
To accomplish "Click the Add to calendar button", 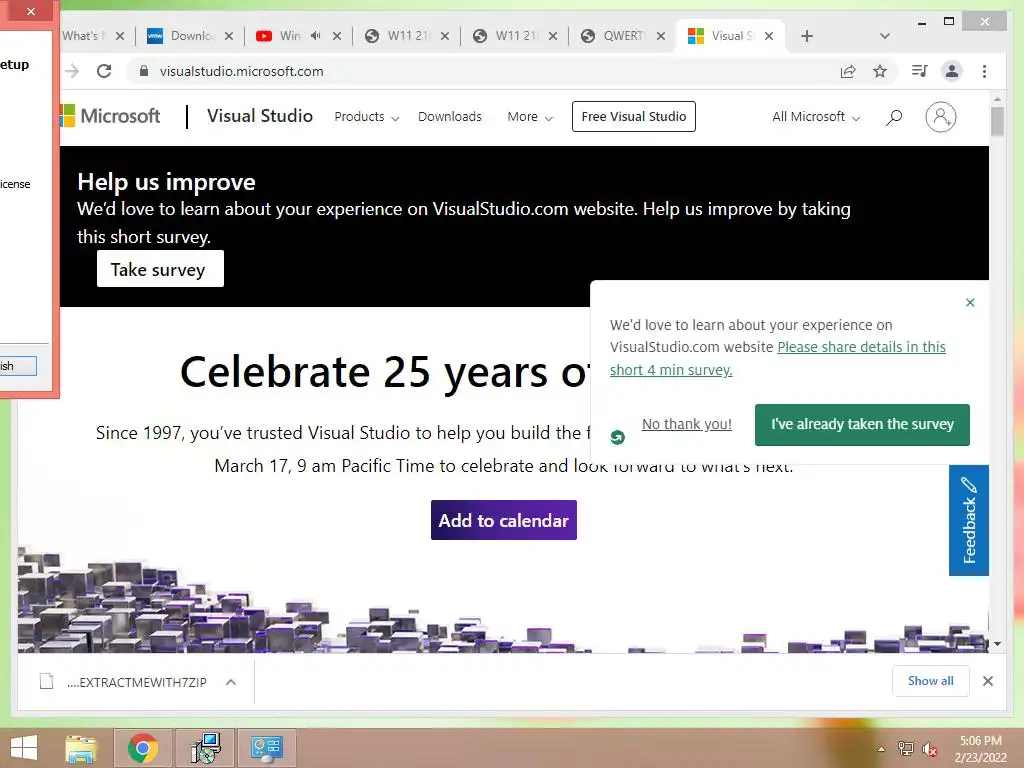I will pos(504,520).
